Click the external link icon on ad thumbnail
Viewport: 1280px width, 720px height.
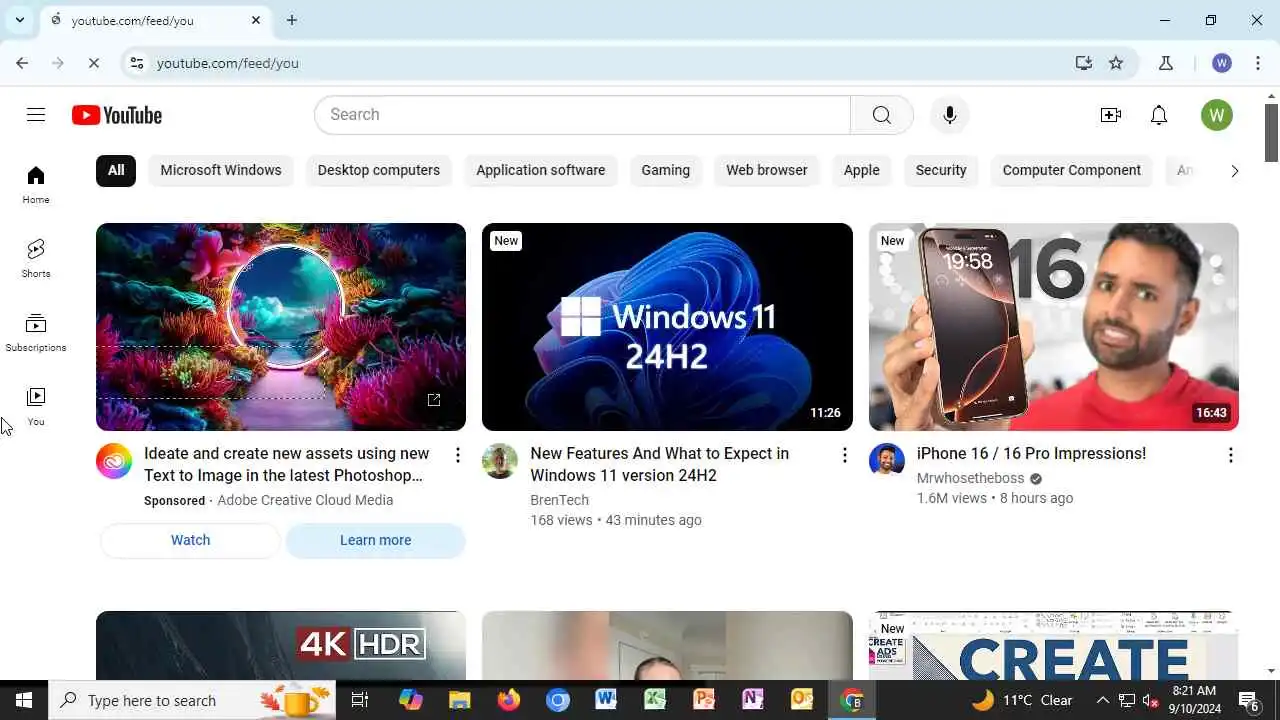[x=434, y=400]
